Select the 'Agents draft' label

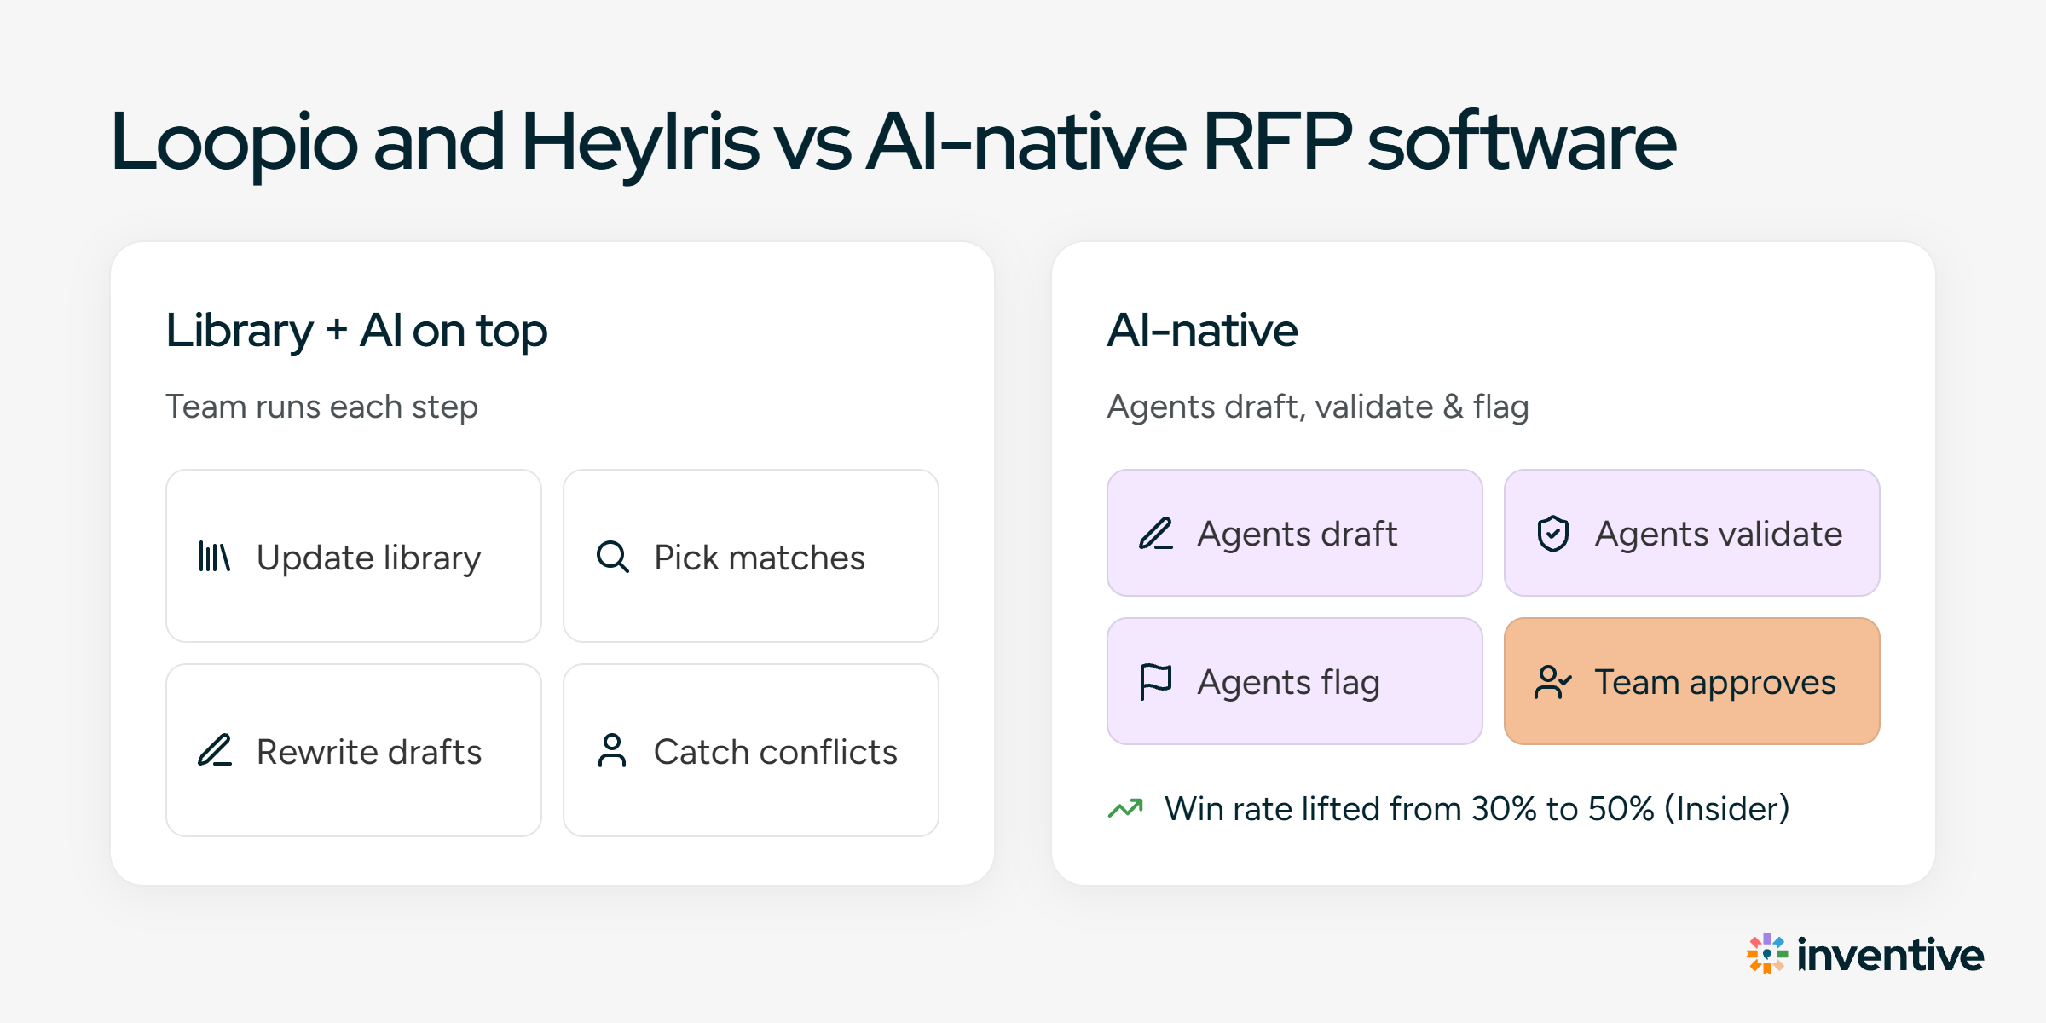coord(1297,534)
